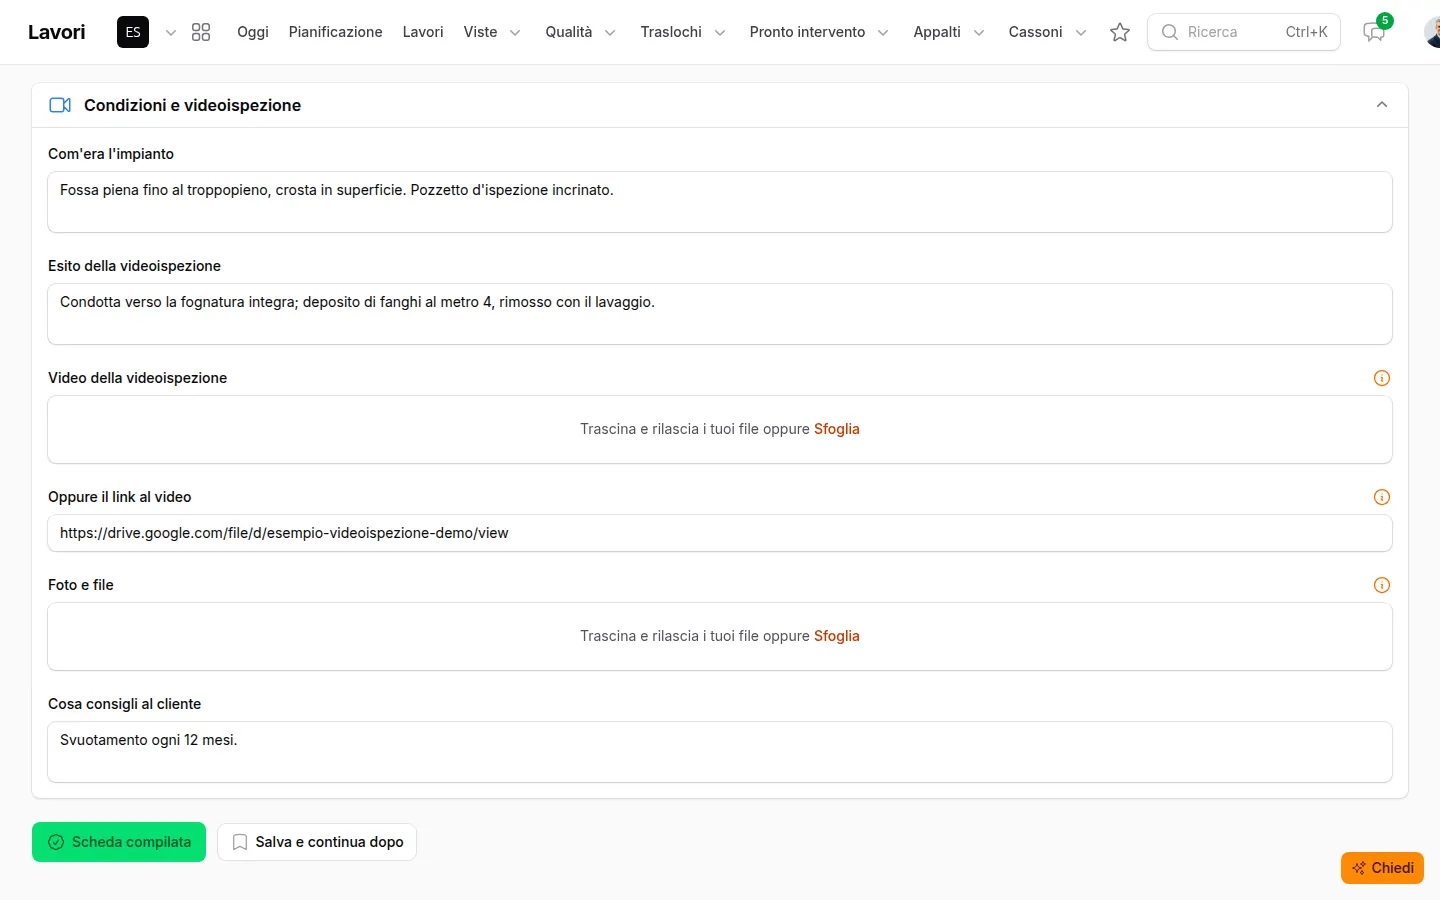The image size is (1440, 900).
Task: Click the Com'era l'impianto label
Action: 111,154
